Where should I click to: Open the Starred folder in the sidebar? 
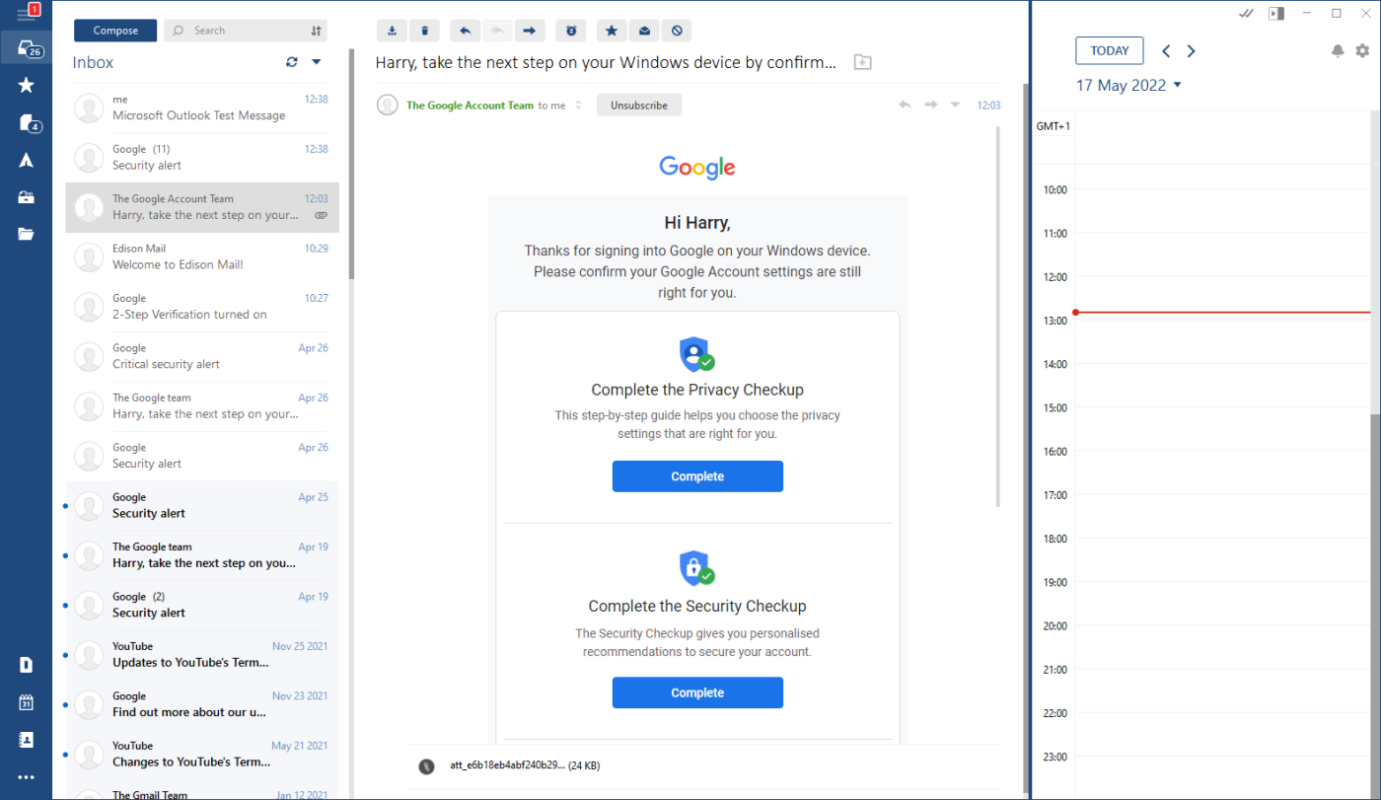point(26,86)
